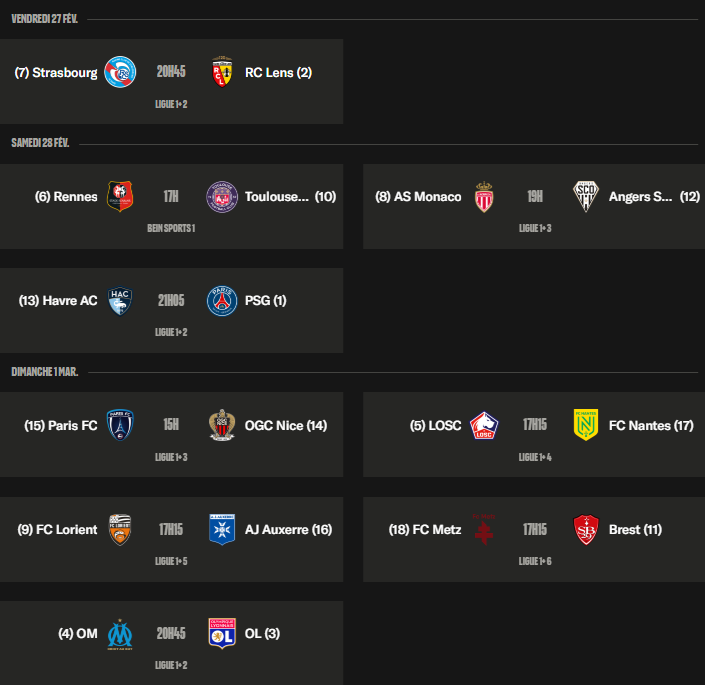Open the FC Nantes yellow crest
Viewport: 705px width, 685px height.
[586, 425]
